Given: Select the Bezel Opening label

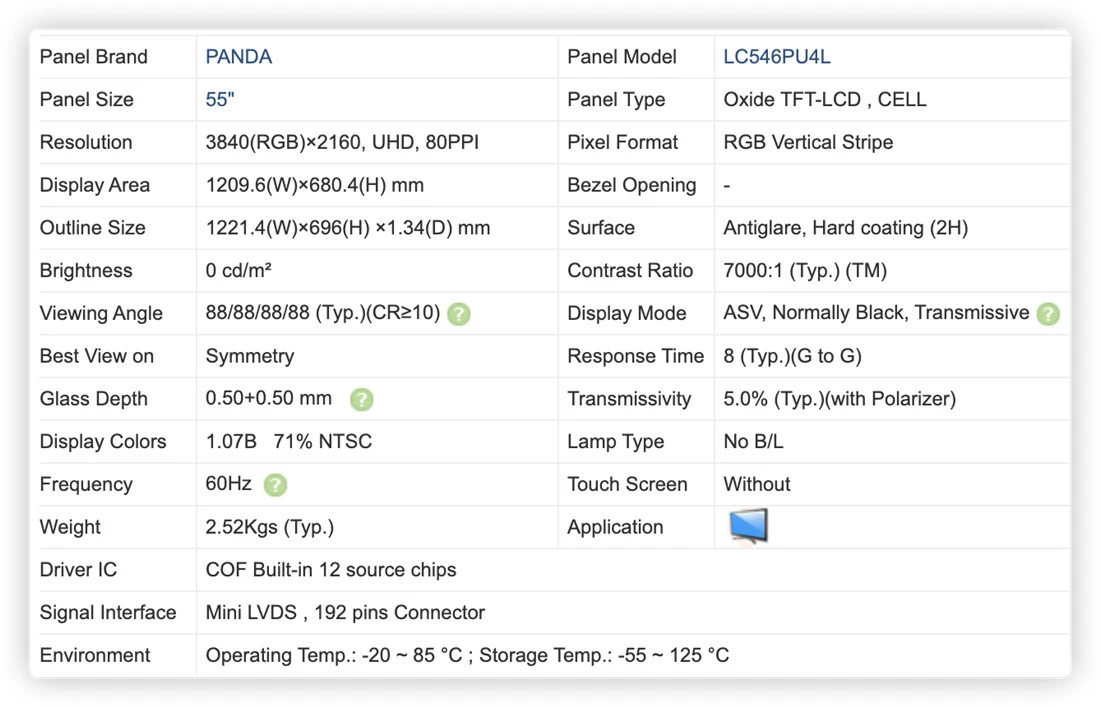Looking at the screenshot, I should pyautogui.click(x=631, y=185).
